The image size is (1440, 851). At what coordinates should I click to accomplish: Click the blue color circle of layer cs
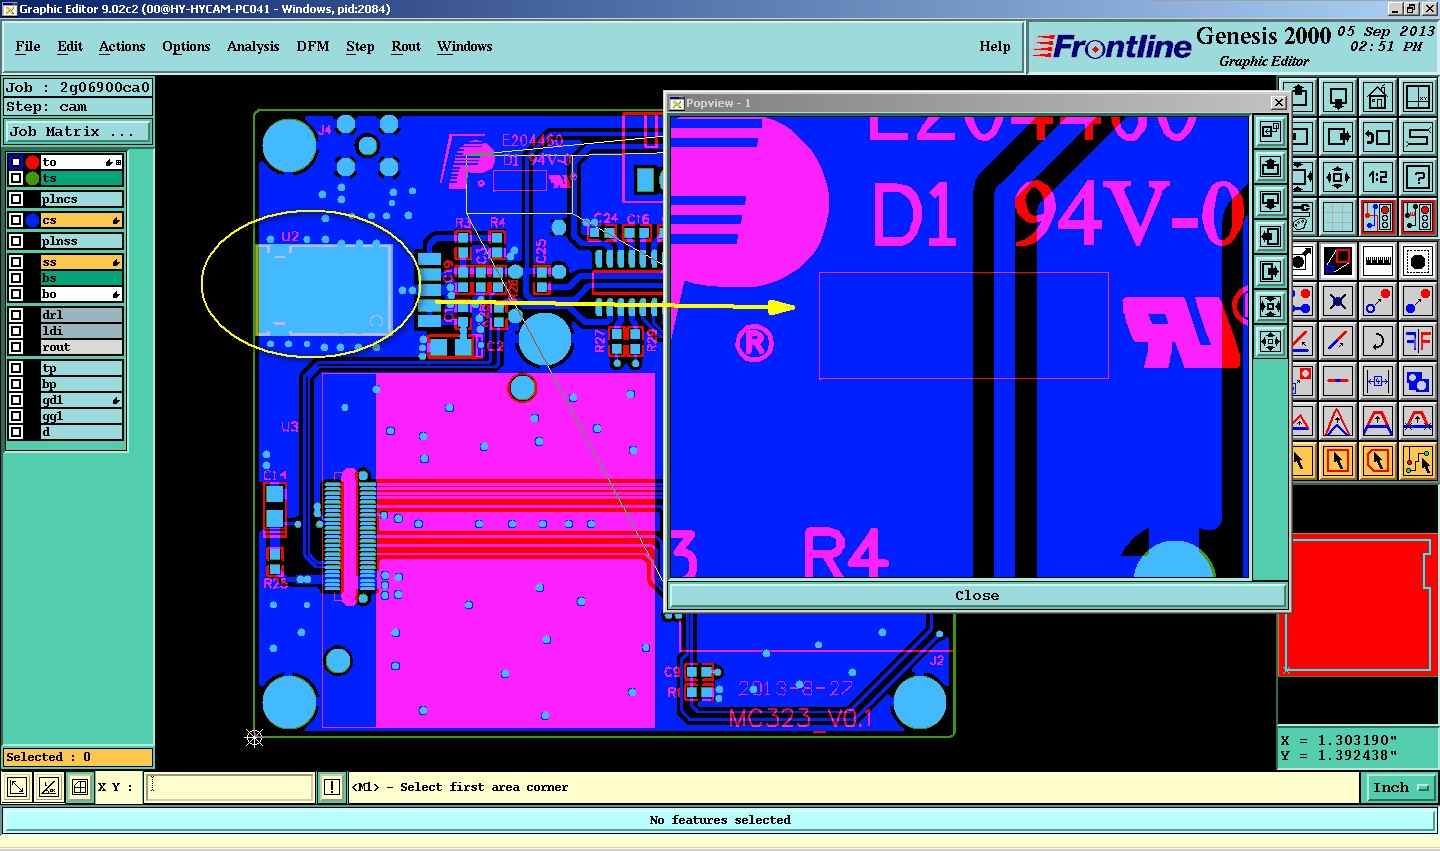32,220
